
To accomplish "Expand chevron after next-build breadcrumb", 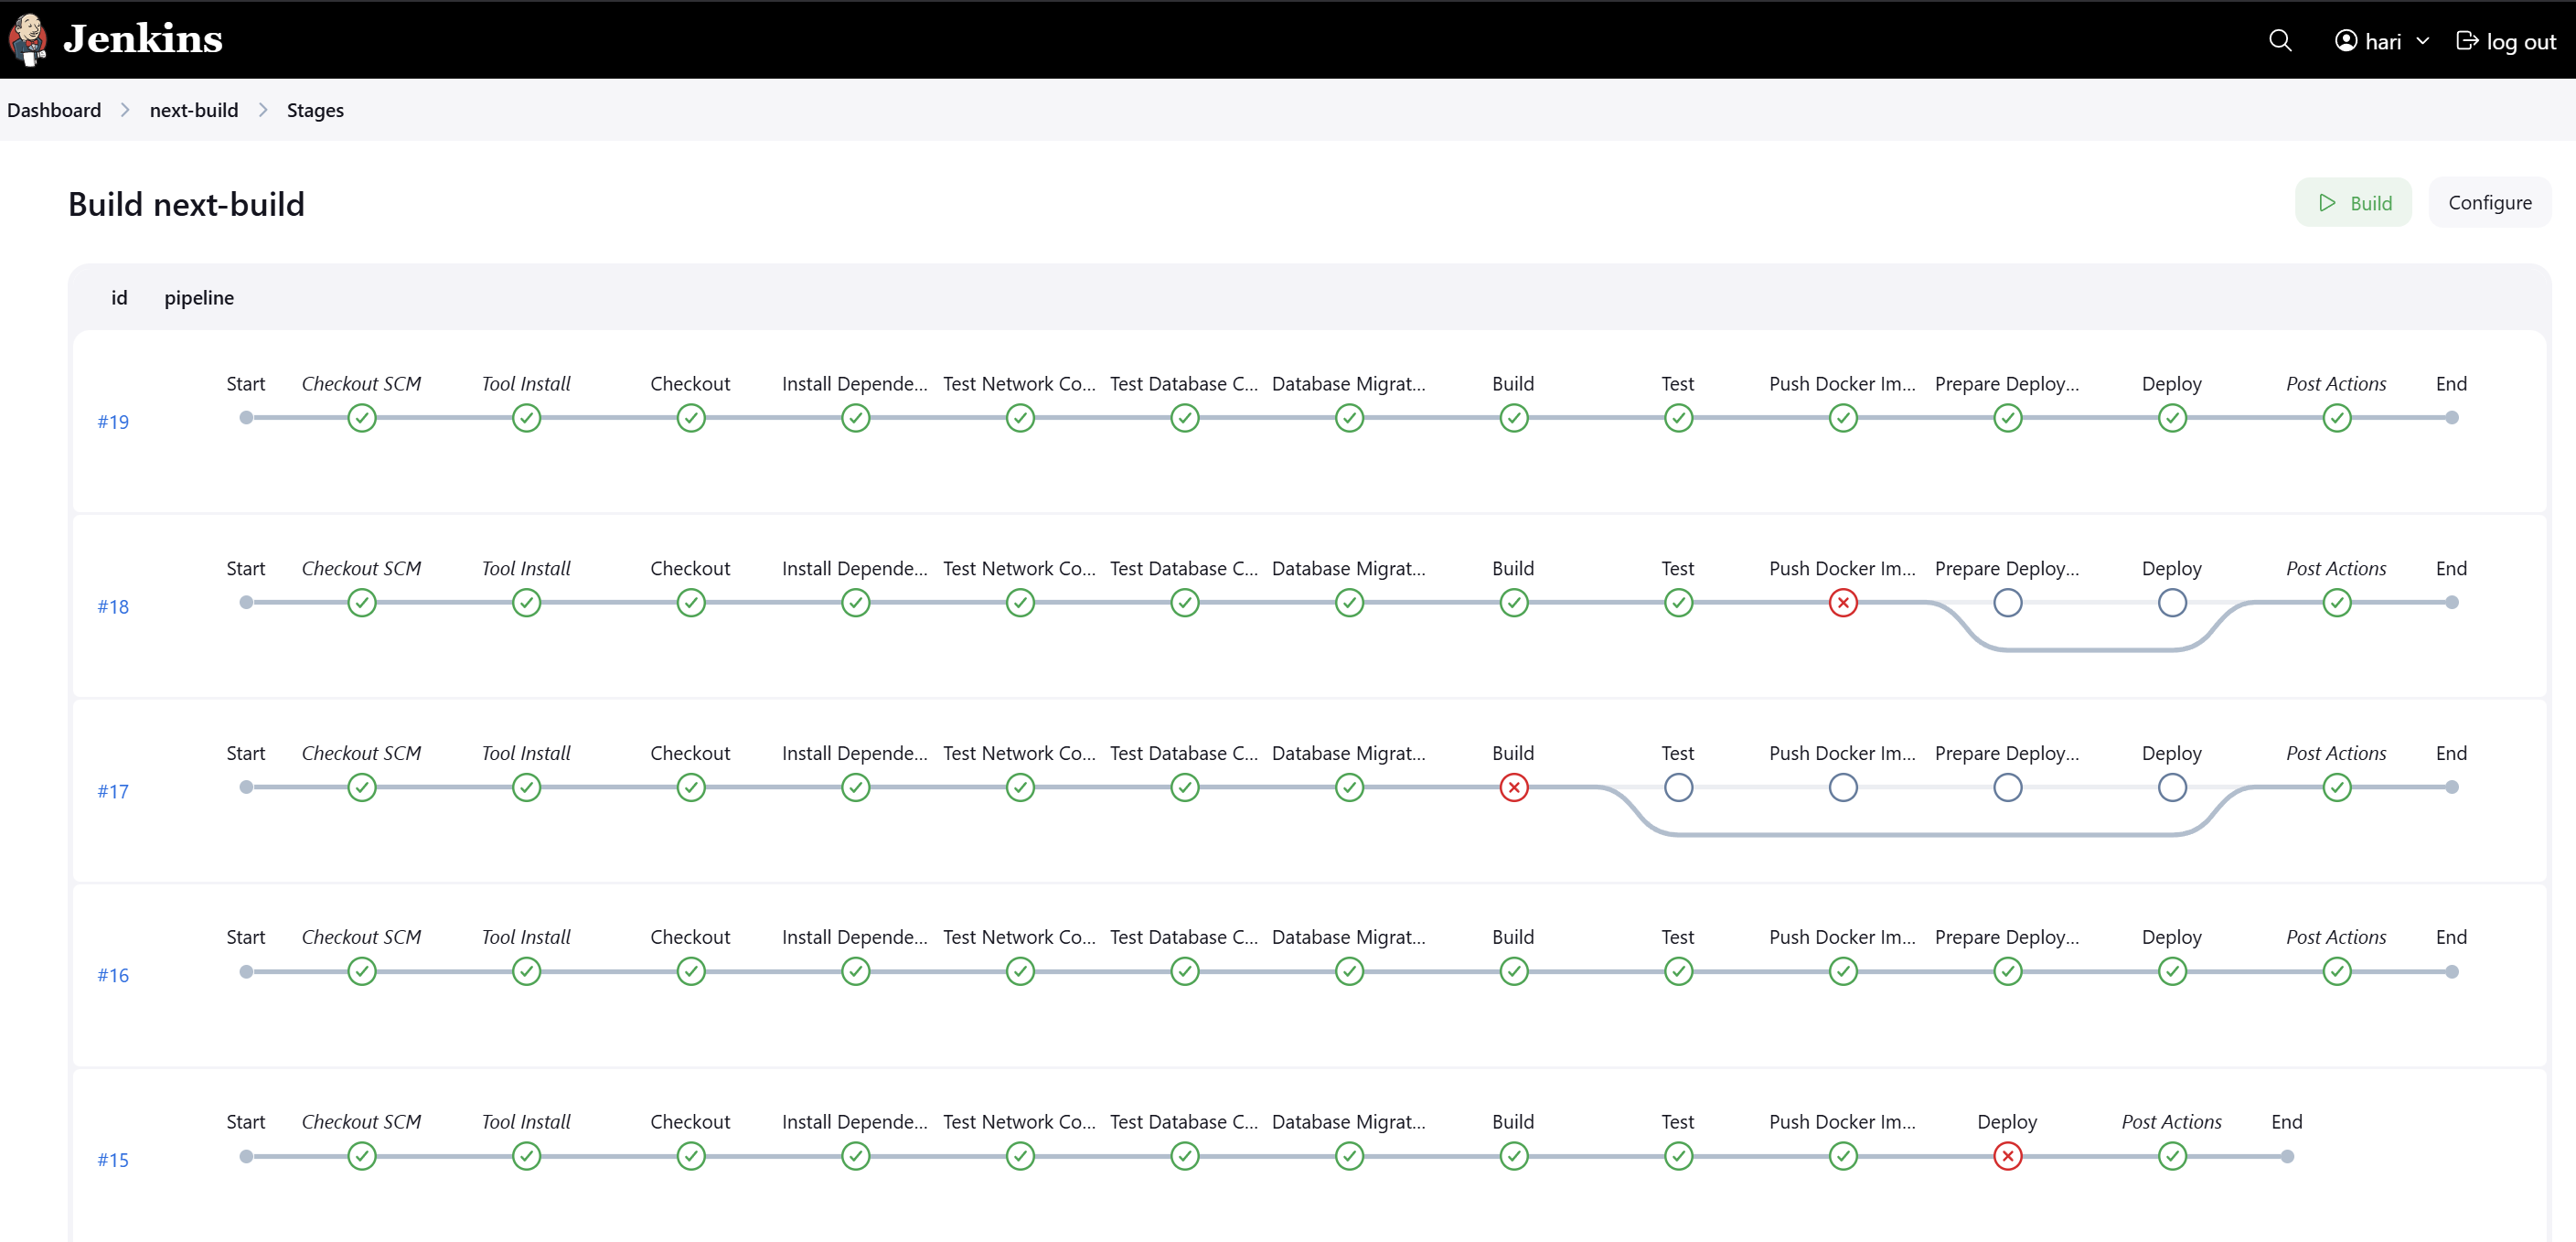I will (x=263, y=110).
